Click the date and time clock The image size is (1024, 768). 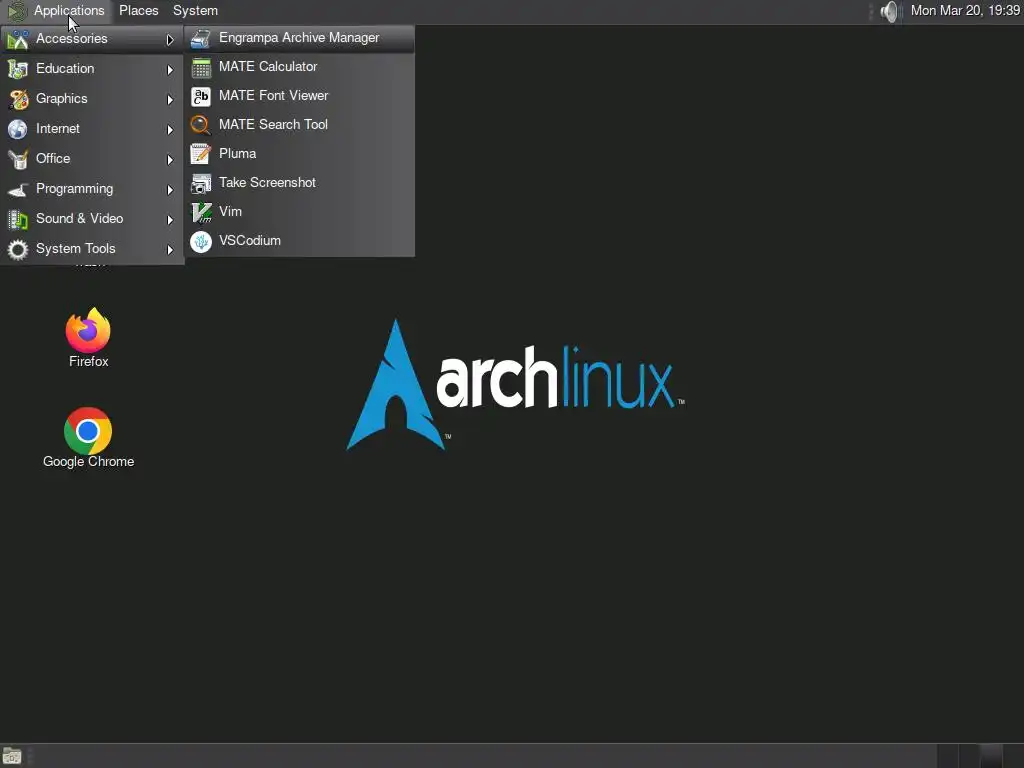point(965,10)
